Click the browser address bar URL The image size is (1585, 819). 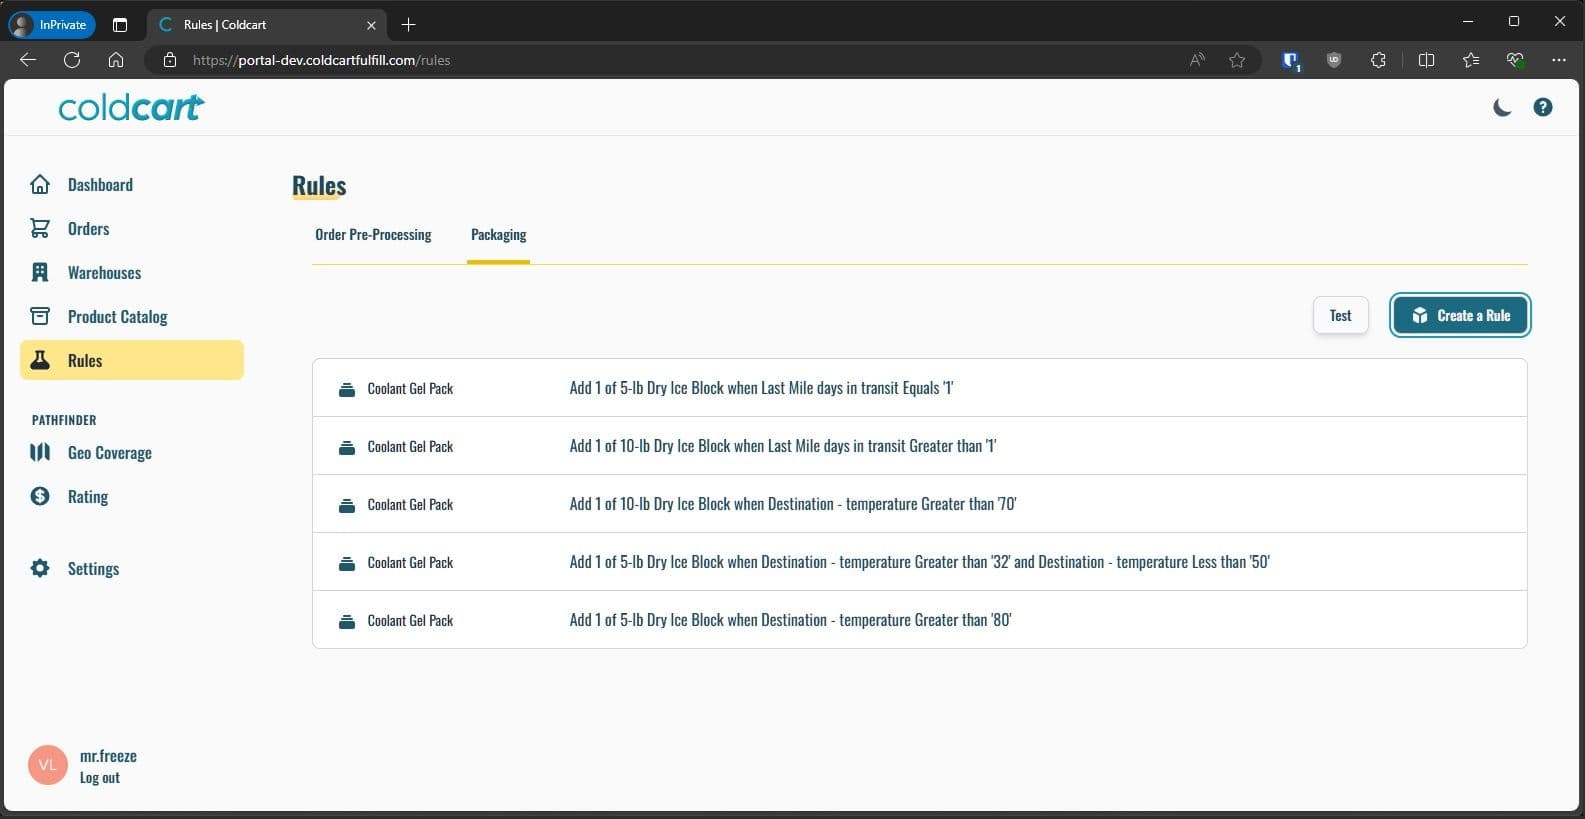(x=321, y=60)
